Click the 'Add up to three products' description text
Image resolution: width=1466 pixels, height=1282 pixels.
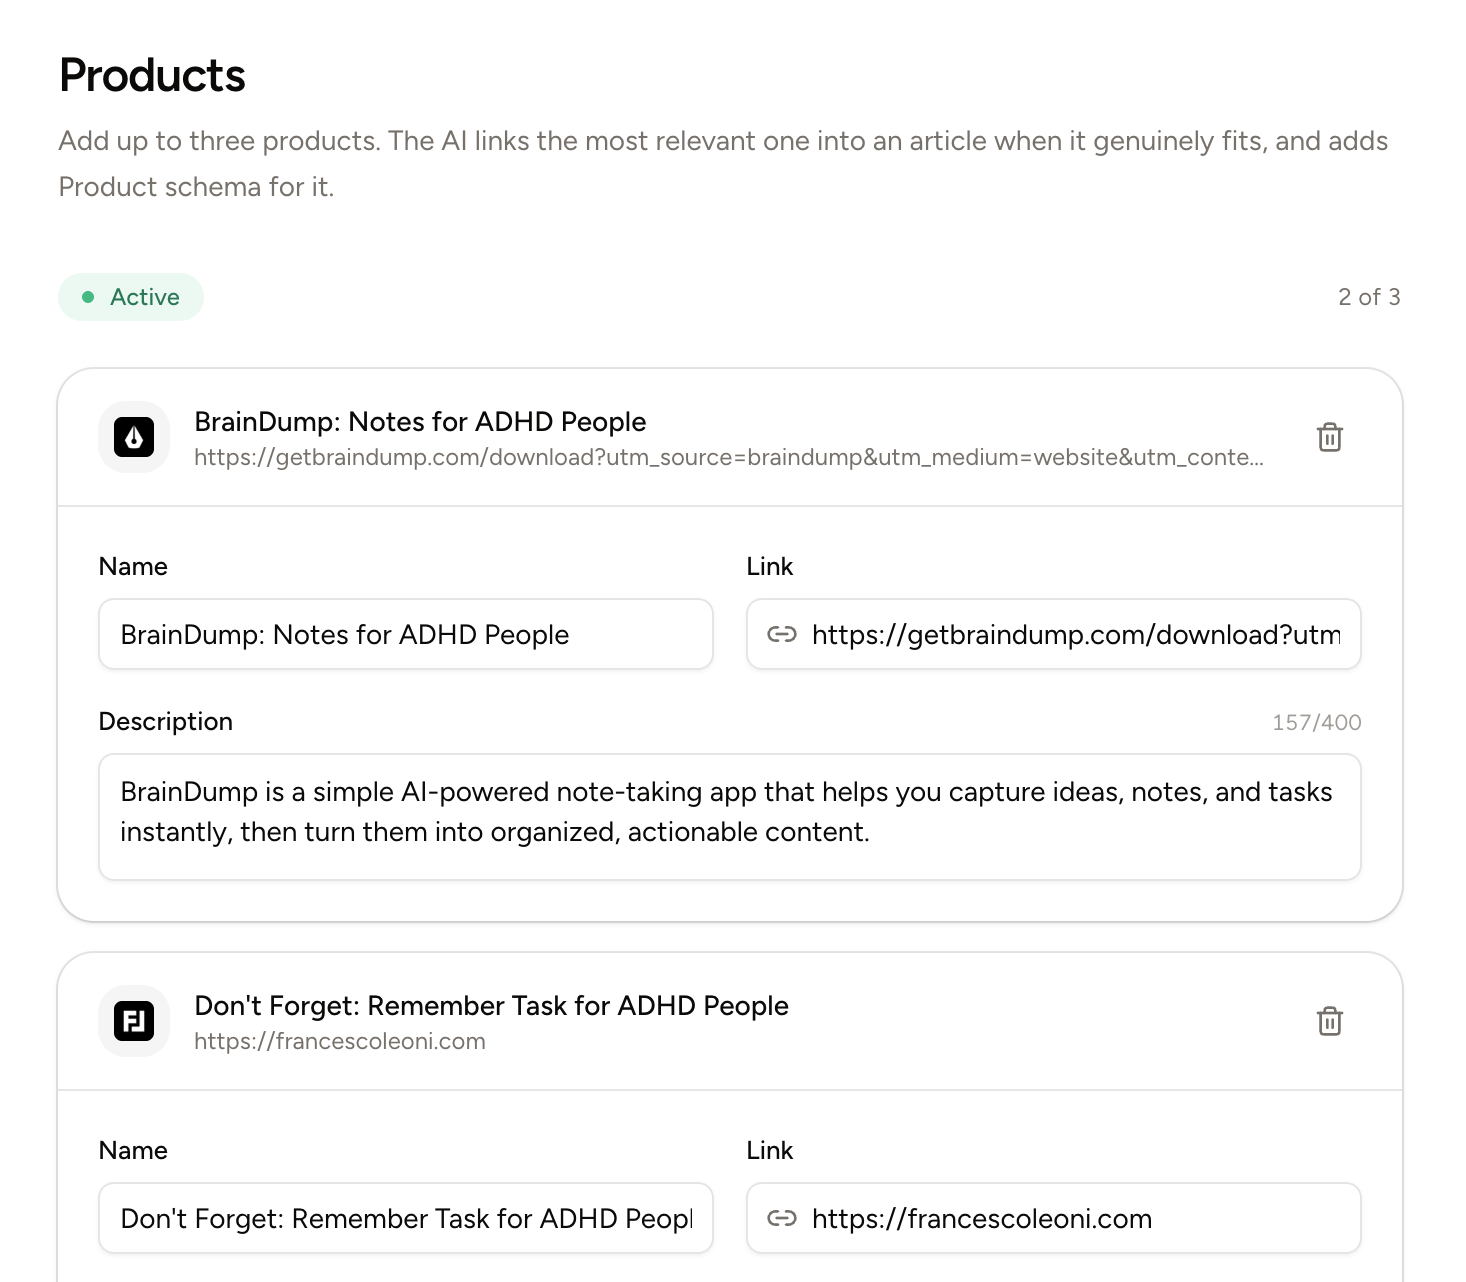[723, 163]
